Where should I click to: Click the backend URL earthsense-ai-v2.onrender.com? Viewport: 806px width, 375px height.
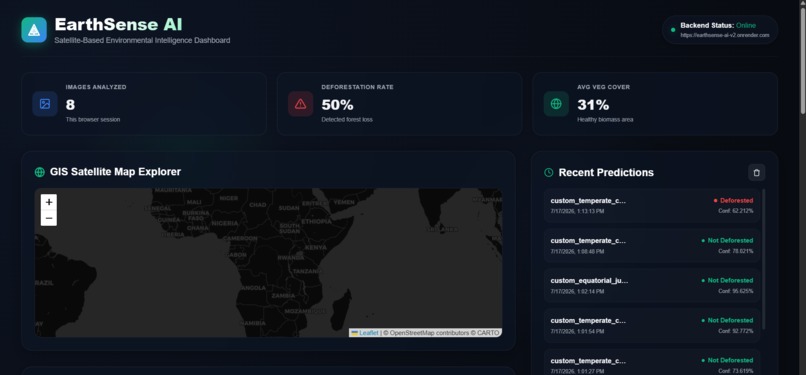(x=725, y=35)
